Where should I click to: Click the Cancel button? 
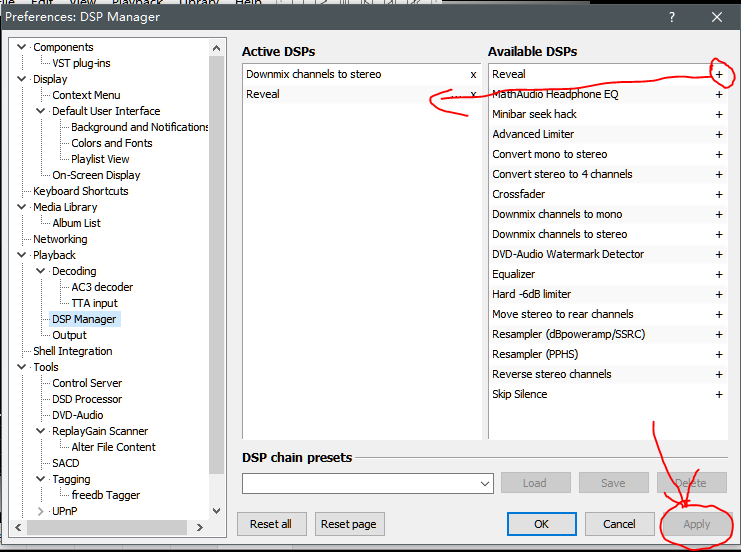click(619, 524)
